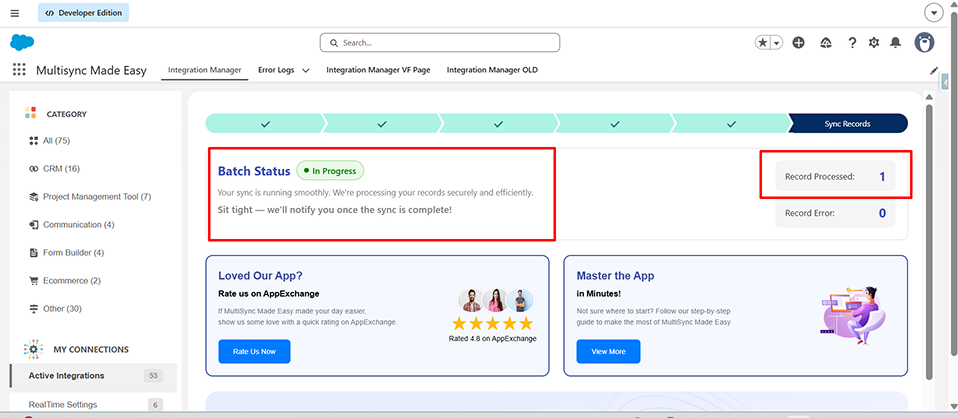
Task: Click the Batch Status heading
Action: coord(254,171)
